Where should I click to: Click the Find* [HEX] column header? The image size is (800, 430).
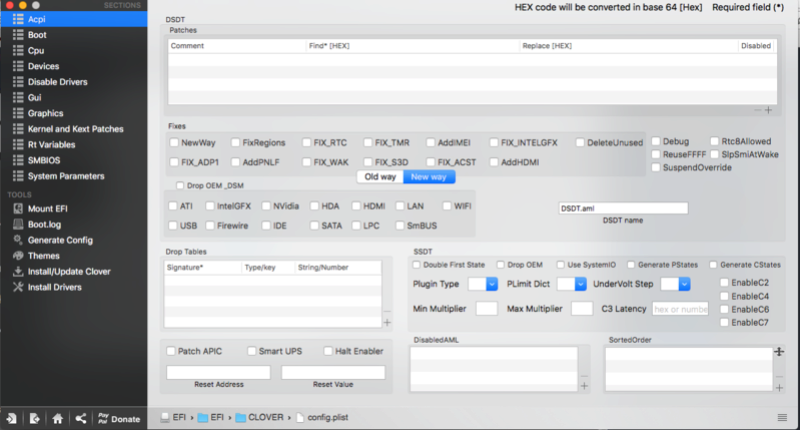coord(412,46)
